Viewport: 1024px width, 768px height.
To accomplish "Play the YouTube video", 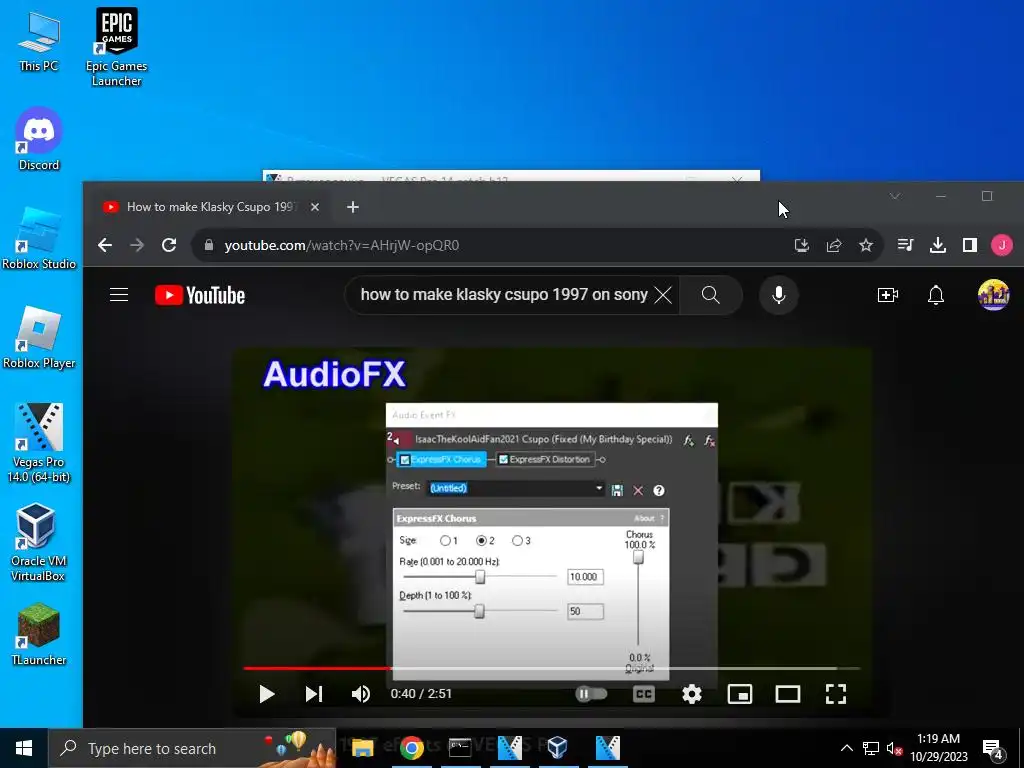I will (x=266, y=694).
